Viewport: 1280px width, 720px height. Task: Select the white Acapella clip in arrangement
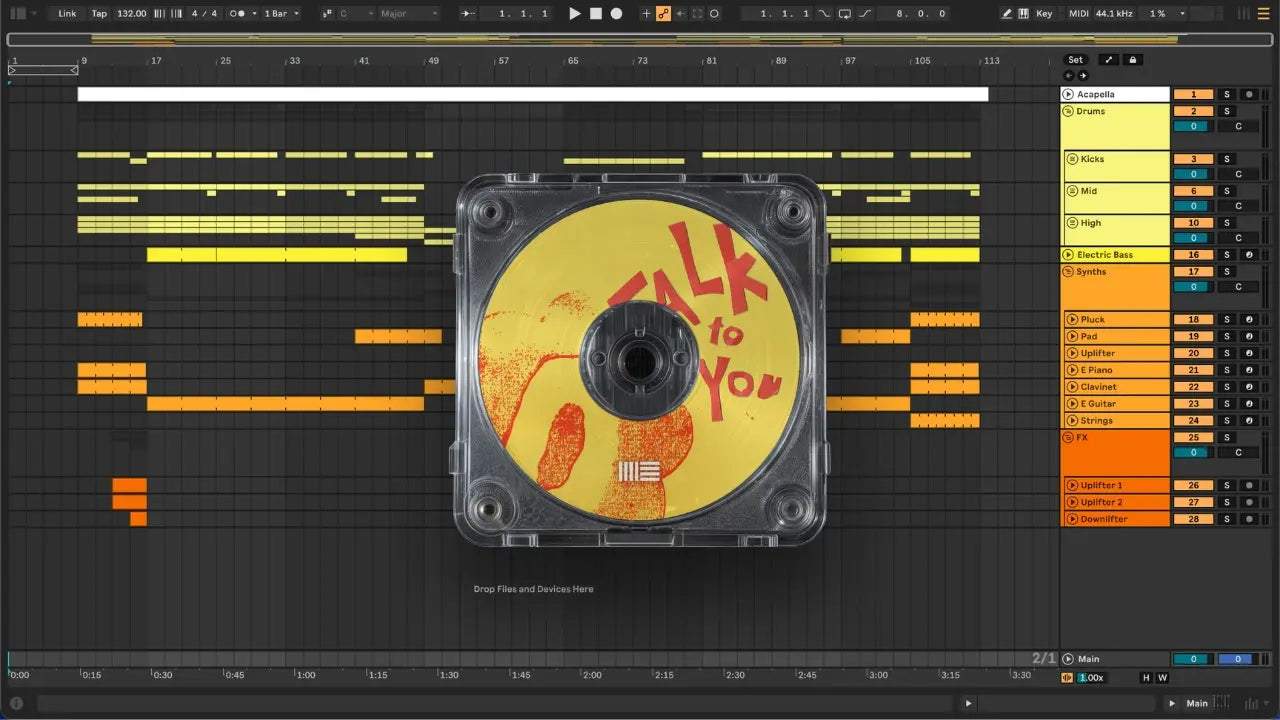[533, 94]
